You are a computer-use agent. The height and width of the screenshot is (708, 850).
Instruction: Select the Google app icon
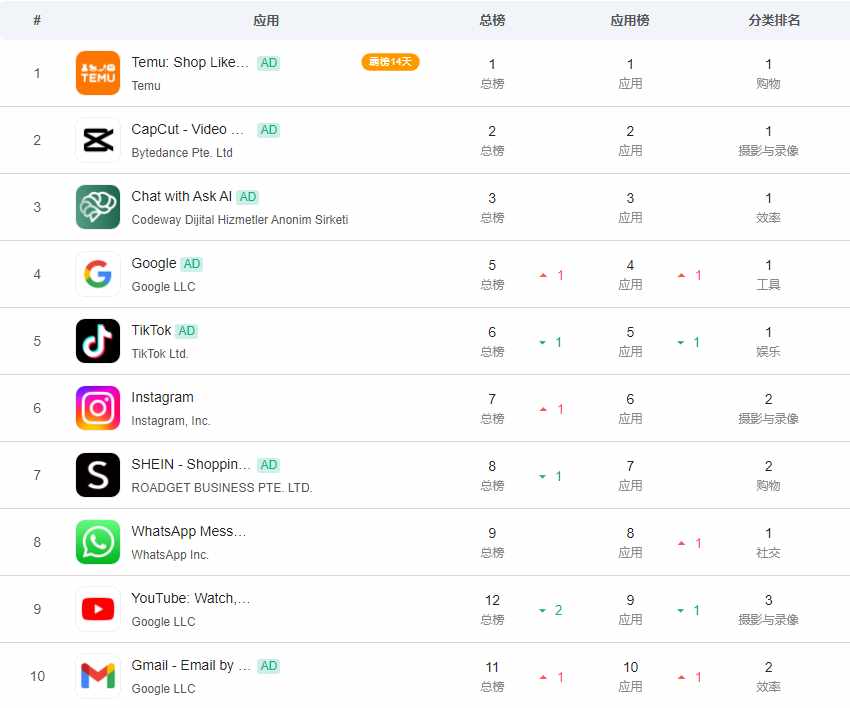coord(98,274)
